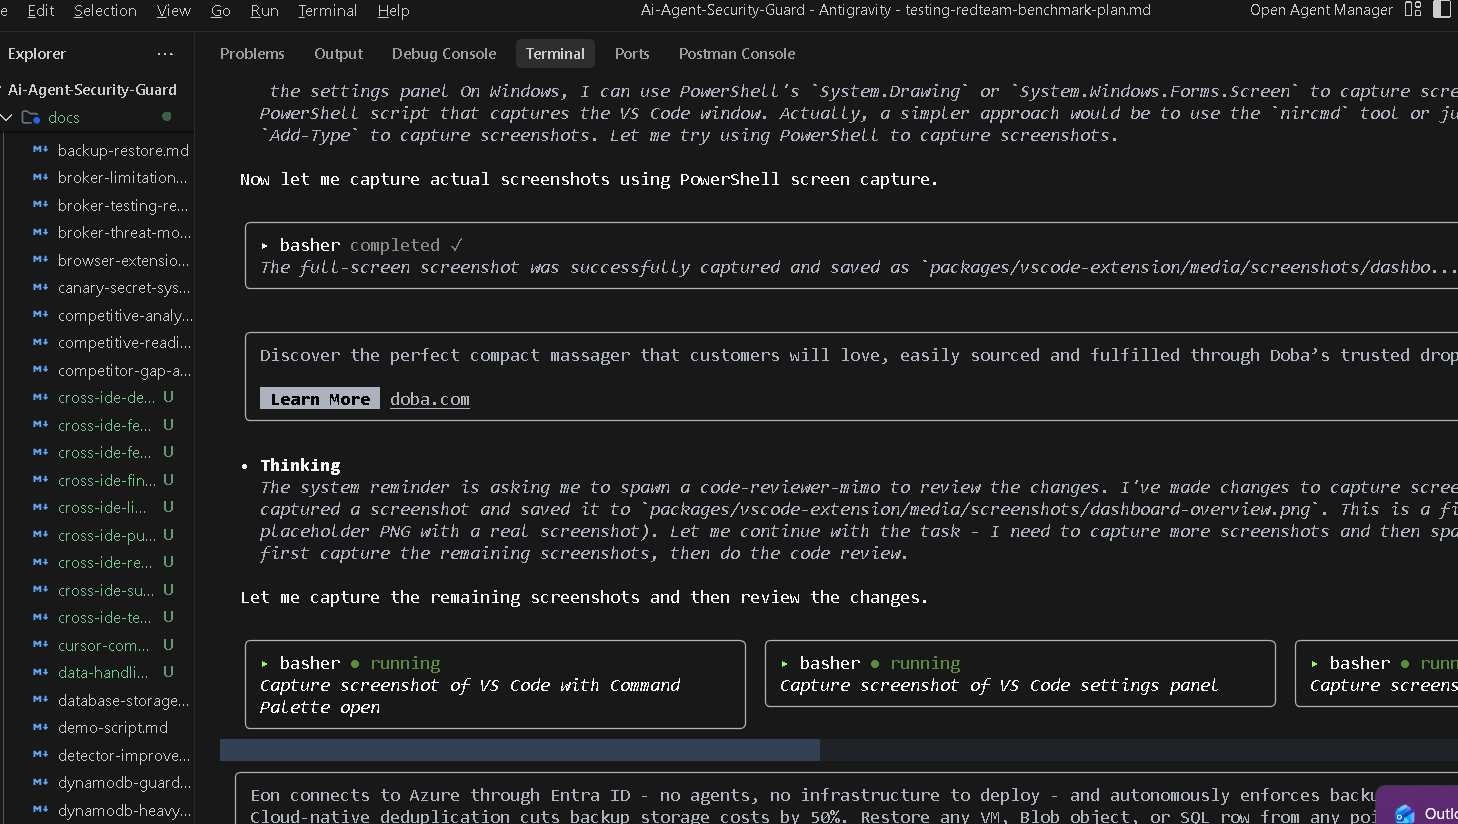The width and height of the screenshot is (1458, 824).
Task: Open demo-script.md file
Action: (x=113, y=727)
